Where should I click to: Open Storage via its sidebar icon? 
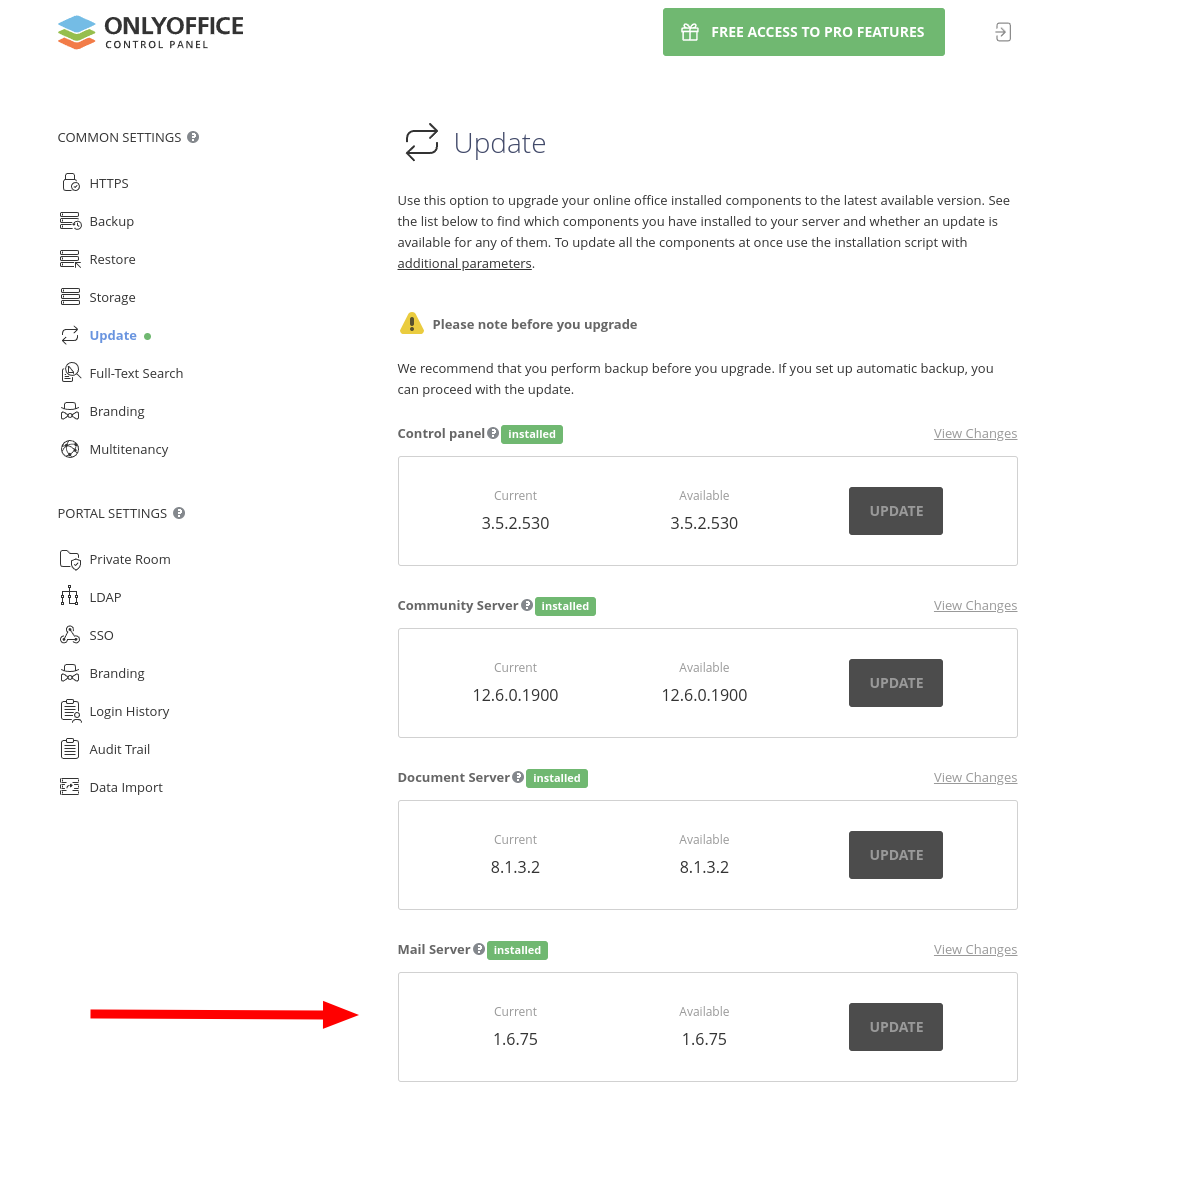click(x=70, y=296)
